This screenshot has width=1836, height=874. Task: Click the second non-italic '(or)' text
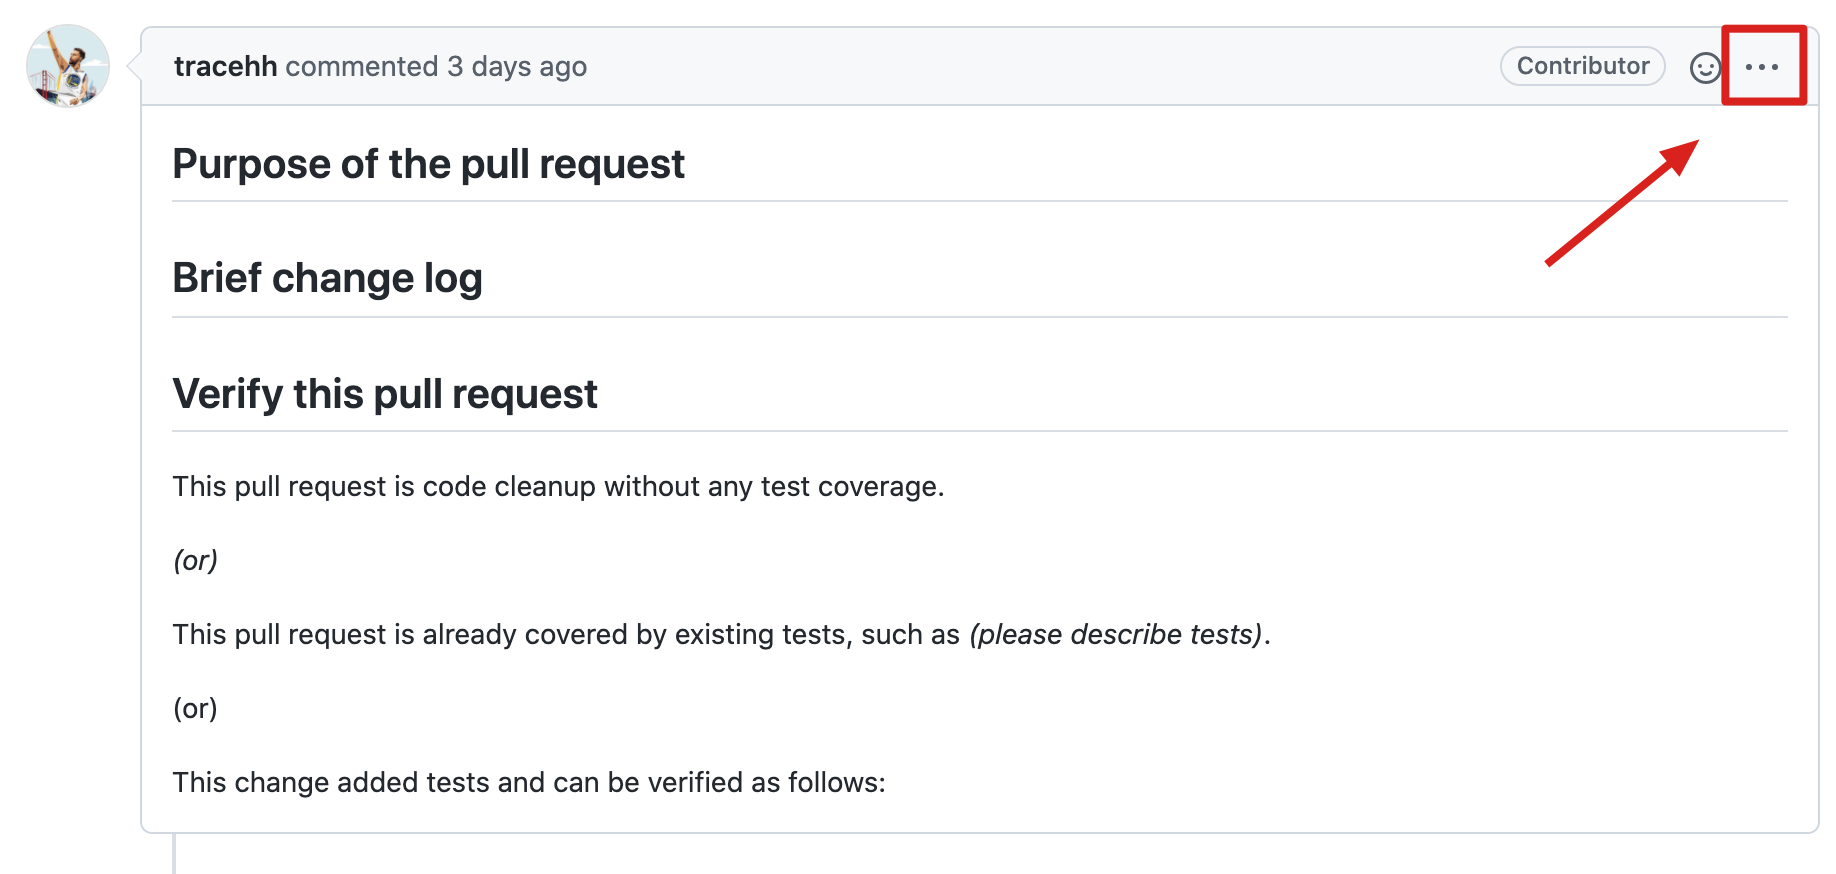point(195,708)
